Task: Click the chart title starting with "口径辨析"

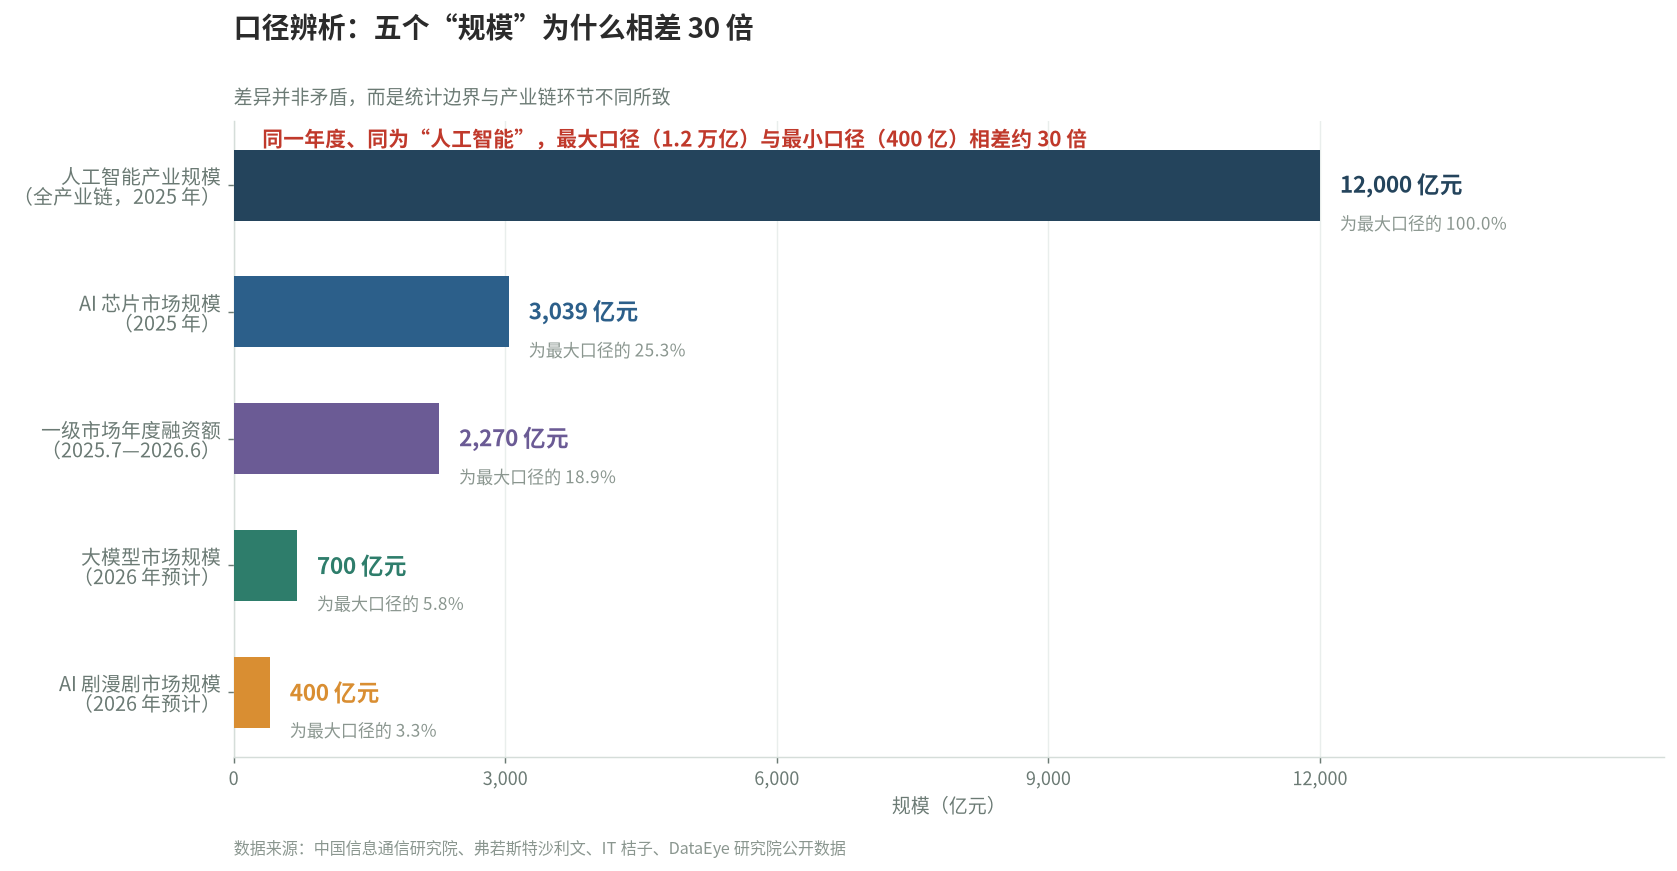Action: click(x=493, y=28)
